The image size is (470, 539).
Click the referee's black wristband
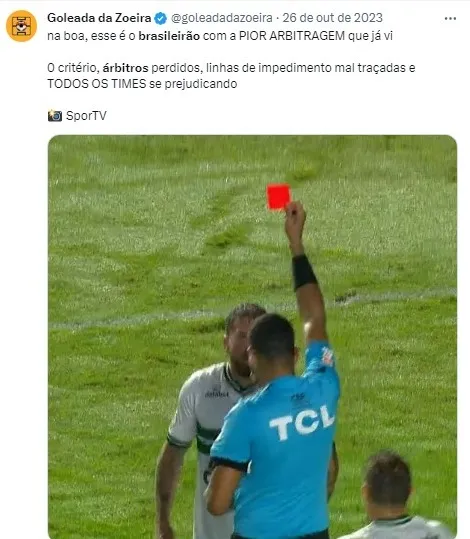(x=304, y=272)
